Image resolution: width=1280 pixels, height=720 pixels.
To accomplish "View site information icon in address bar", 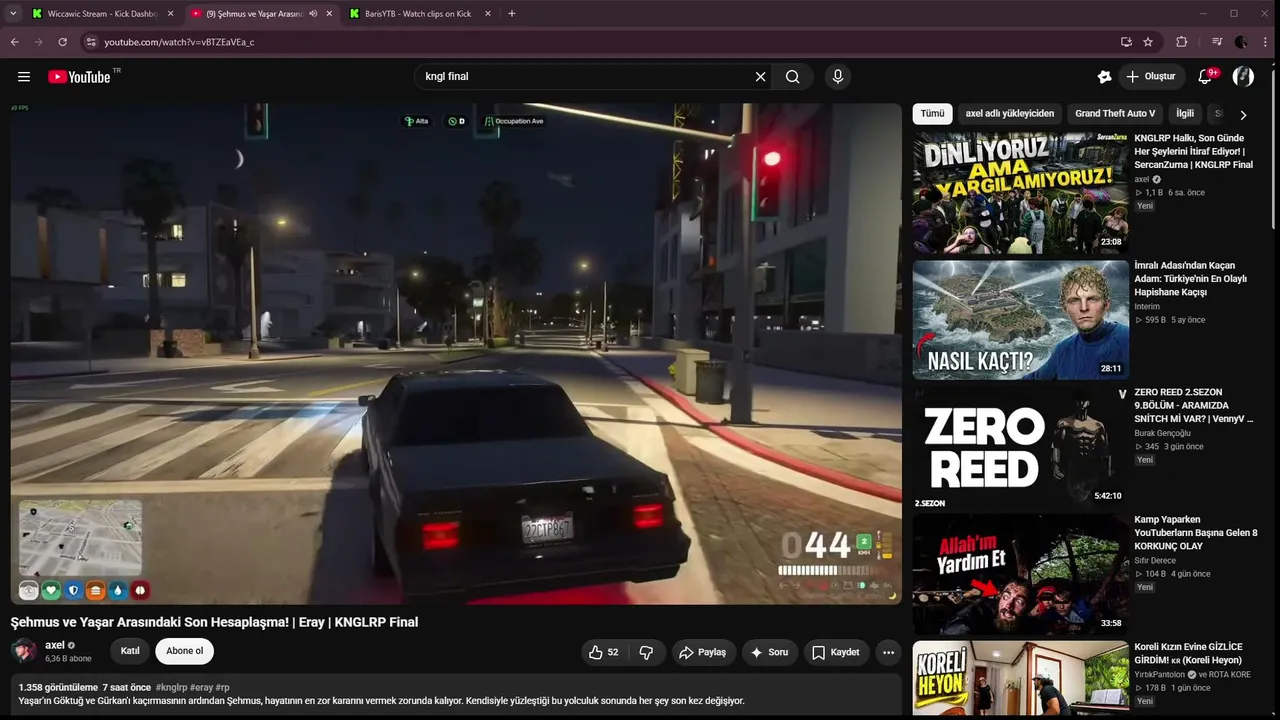I will 90,42.
